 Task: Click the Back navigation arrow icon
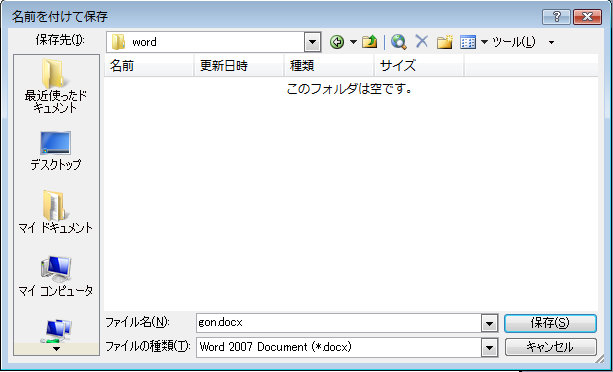337,42
